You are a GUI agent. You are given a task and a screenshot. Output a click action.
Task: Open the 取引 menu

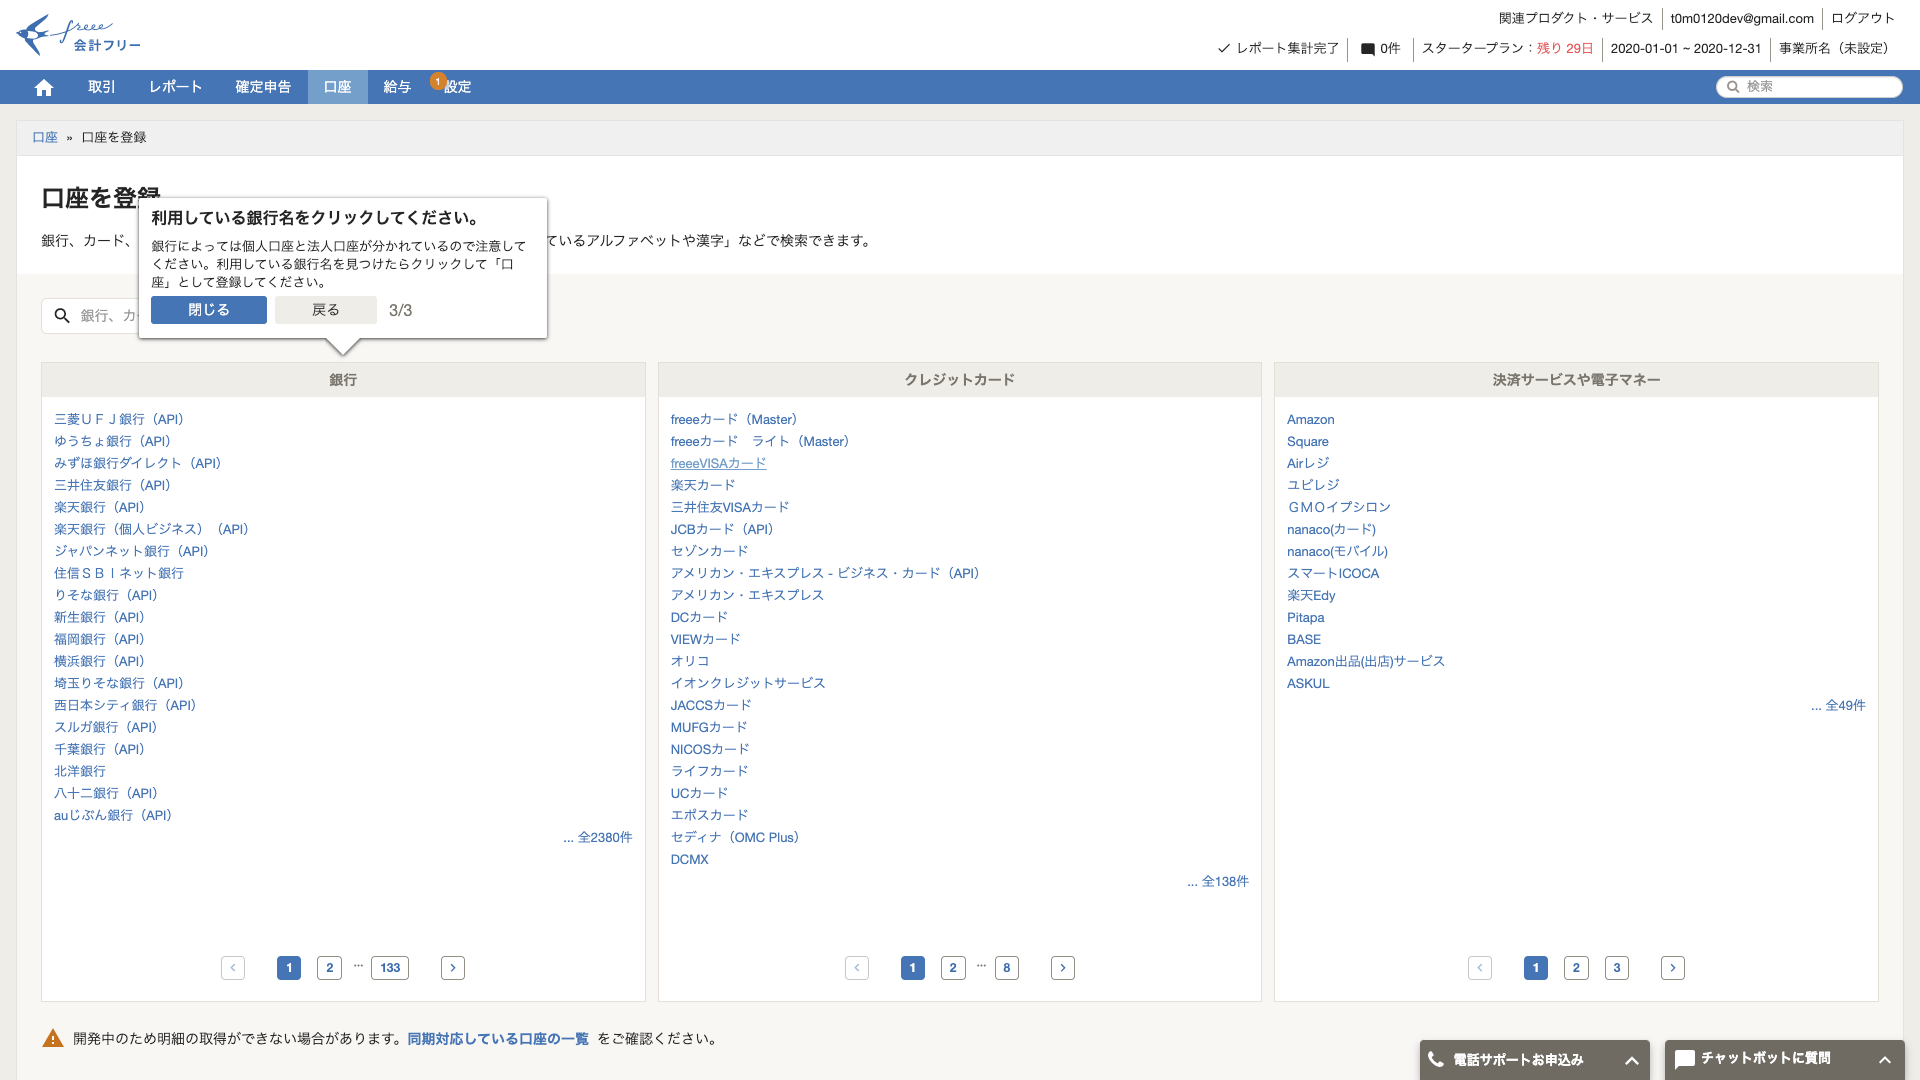click(102, 87)
